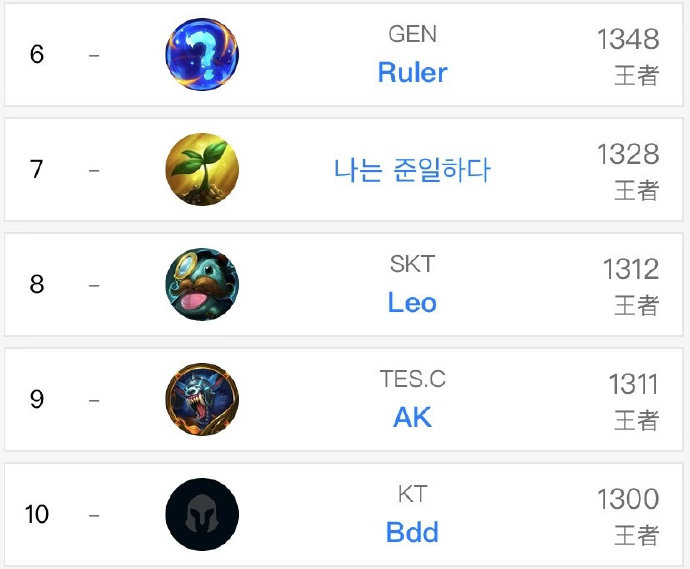690x569 pixels.
Task: Select the rank 10 number
Action: coord(37,514)
